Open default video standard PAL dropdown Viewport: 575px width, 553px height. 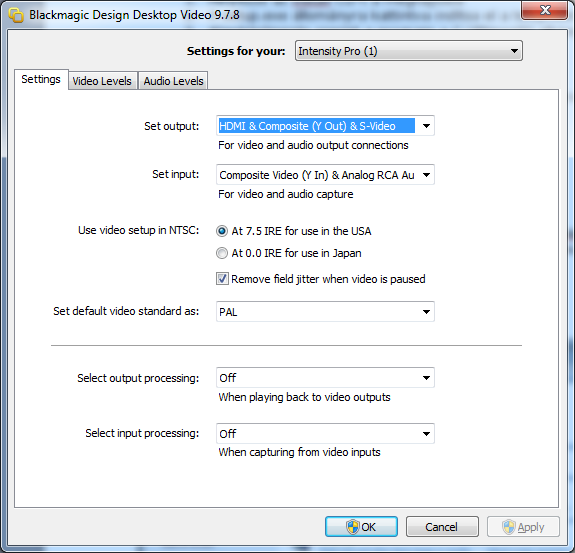(x=325, y=312)
